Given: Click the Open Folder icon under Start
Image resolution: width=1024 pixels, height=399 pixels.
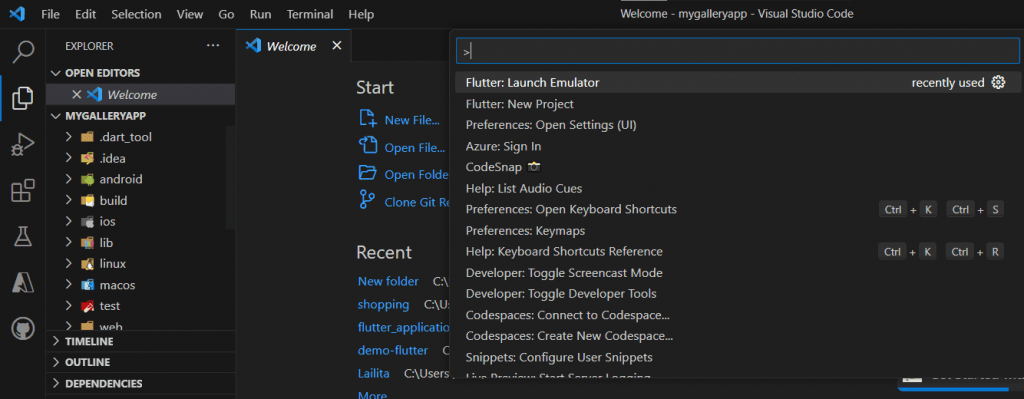Looking at the screenshot, I should 368,173.
